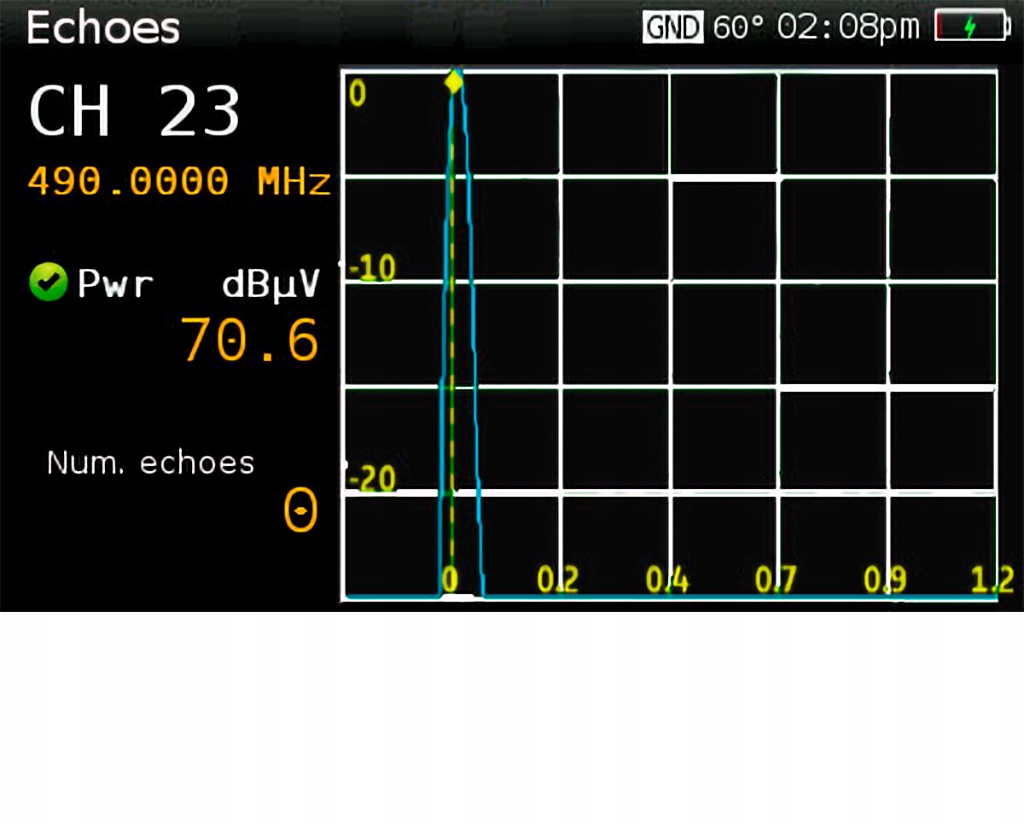This screenshot has width=1024, height=825.
Task: Select the CH 23 channel label
Action: click(135, 111)
